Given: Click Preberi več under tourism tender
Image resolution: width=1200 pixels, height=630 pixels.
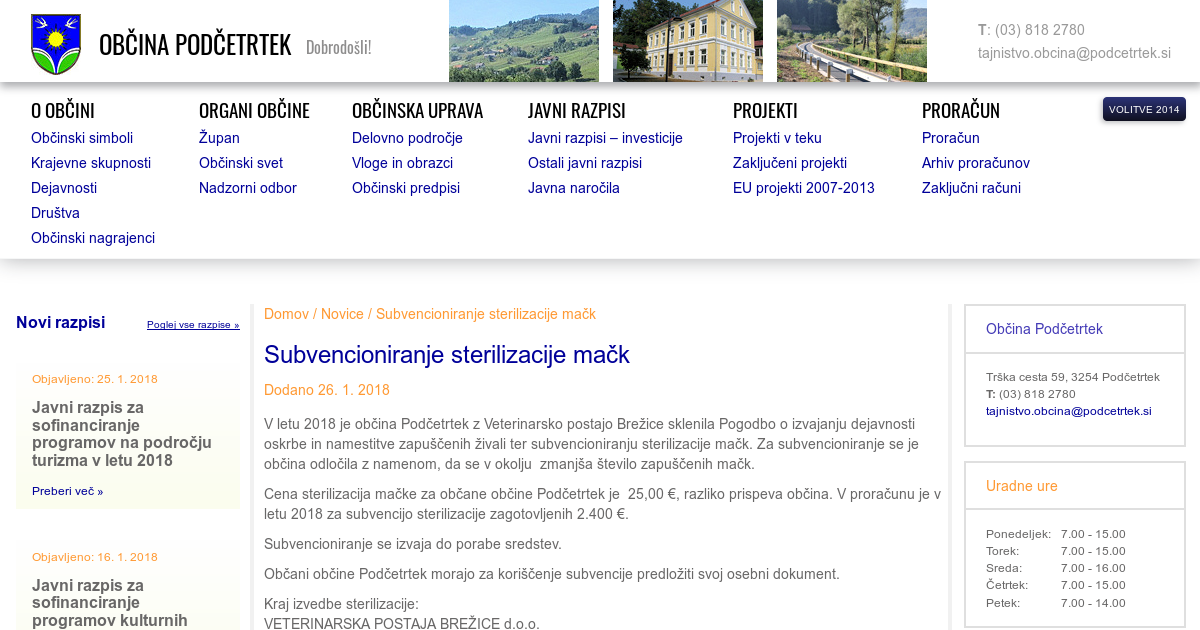Looking at the screenshot, I should tap(67, 491).
